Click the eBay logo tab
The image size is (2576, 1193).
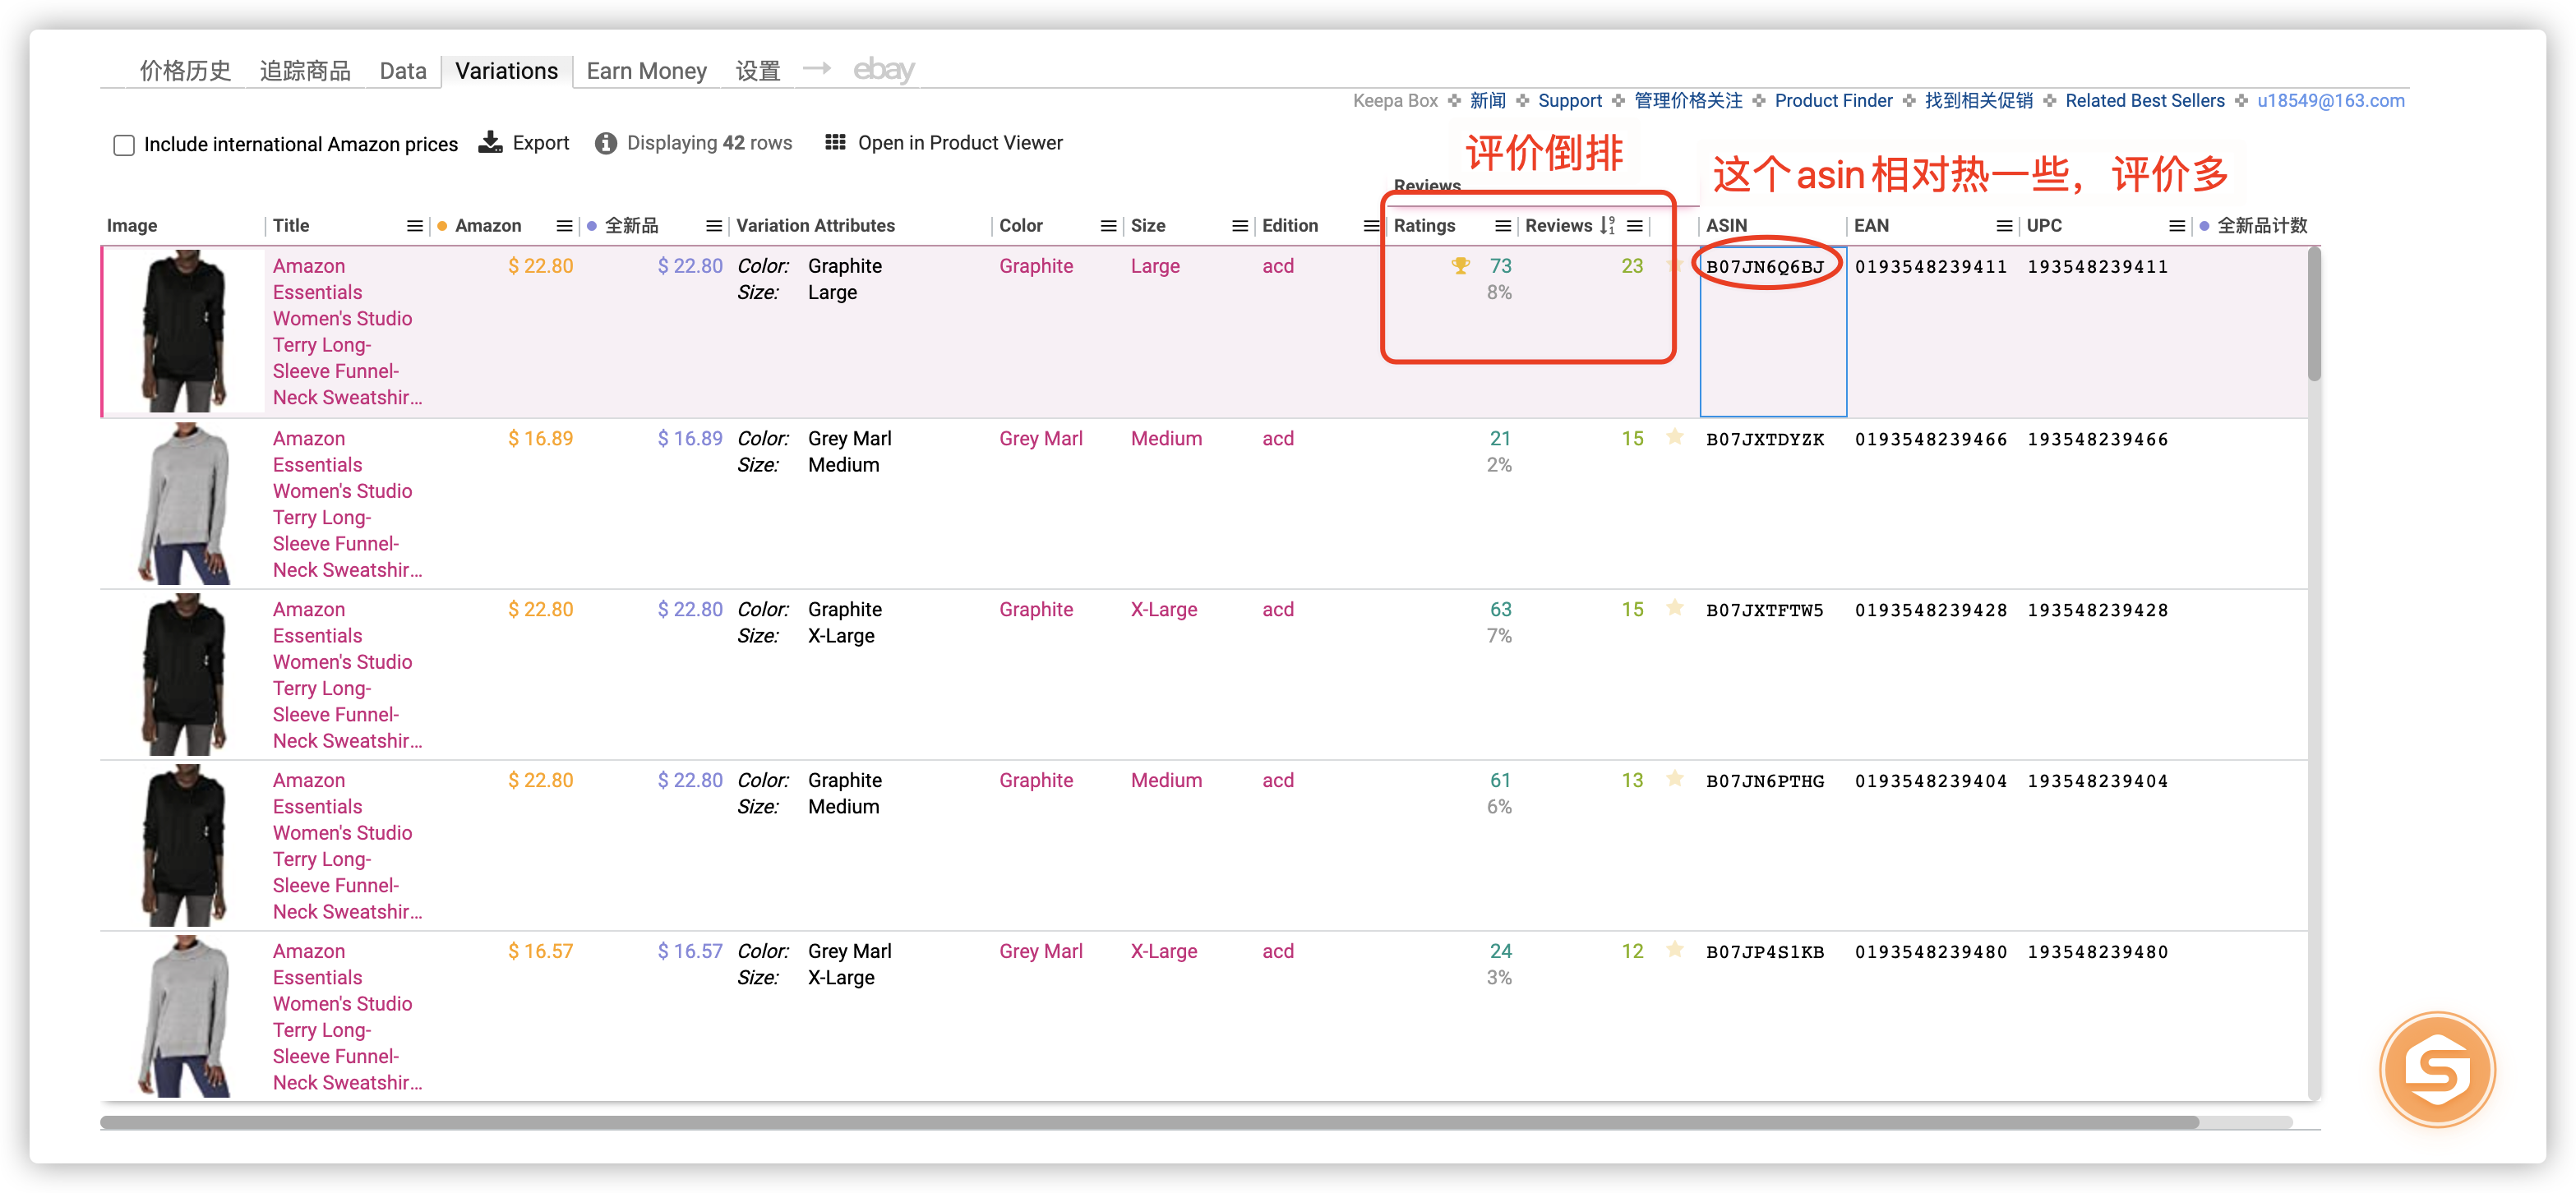coord(884,70)
